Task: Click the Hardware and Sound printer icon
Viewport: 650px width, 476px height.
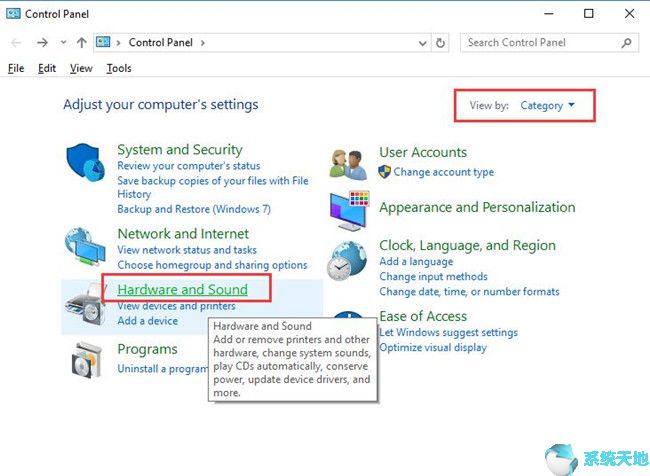Action: (x=85, y=302)
